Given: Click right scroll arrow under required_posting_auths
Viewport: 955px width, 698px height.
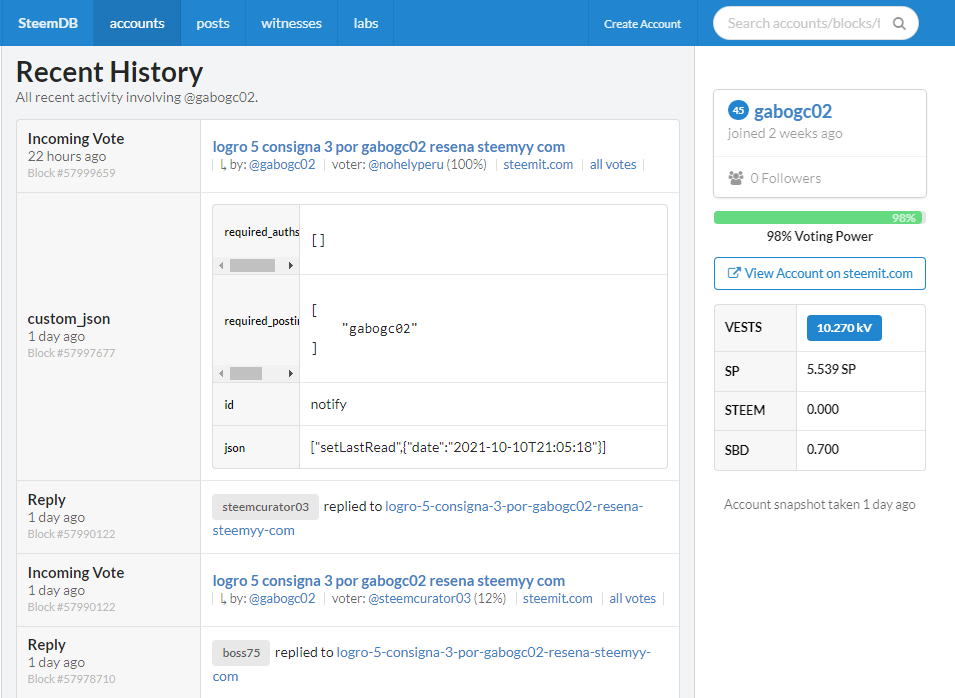Looking at the screenshot, I should (x=291, y=373).
